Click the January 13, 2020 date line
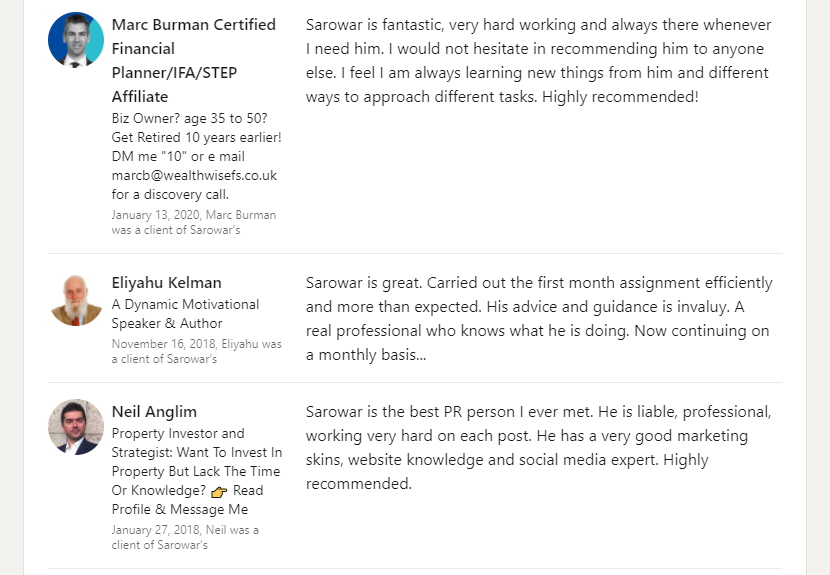The width and height of the screenshot is (830, 575). 193,215
